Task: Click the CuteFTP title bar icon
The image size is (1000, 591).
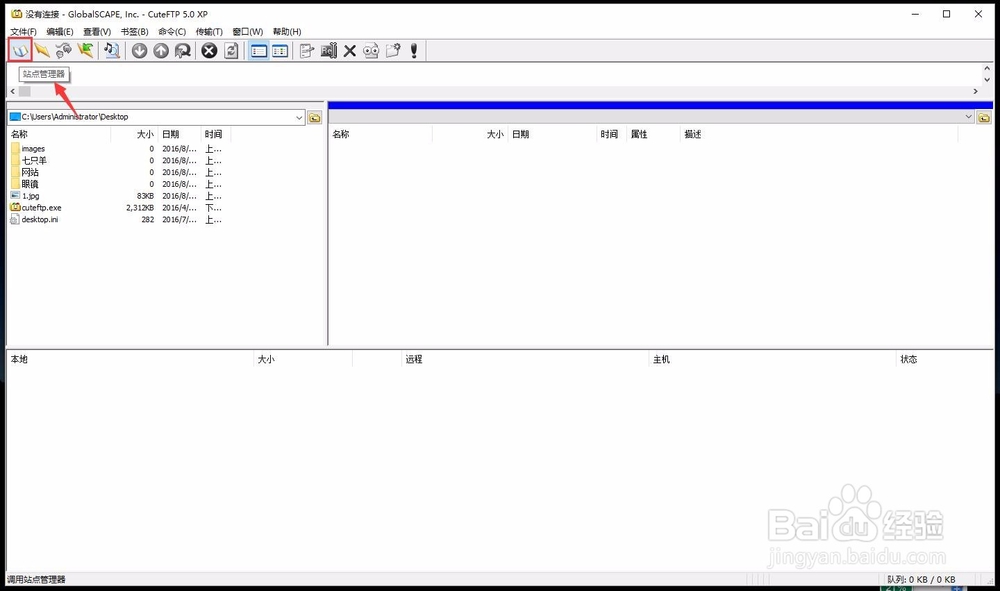Action: tap(17, 13)
